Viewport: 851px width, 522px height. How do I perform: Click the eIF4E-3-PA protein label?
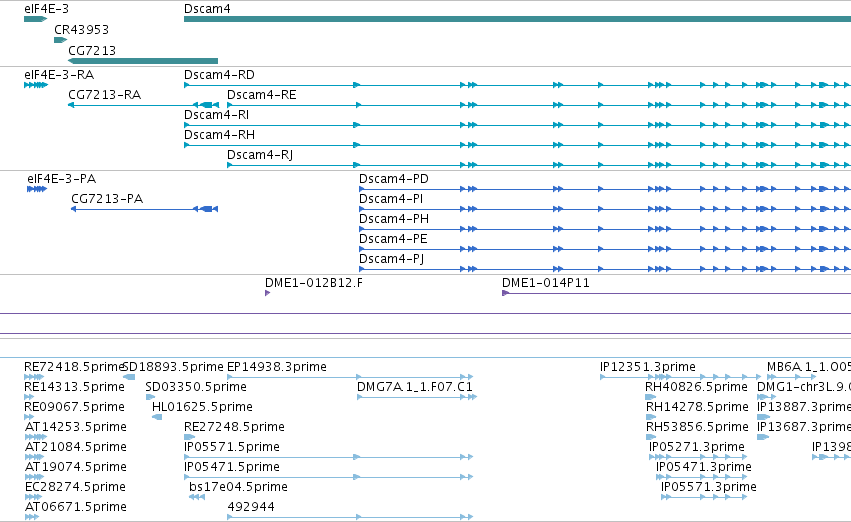[x=61, y=179]
